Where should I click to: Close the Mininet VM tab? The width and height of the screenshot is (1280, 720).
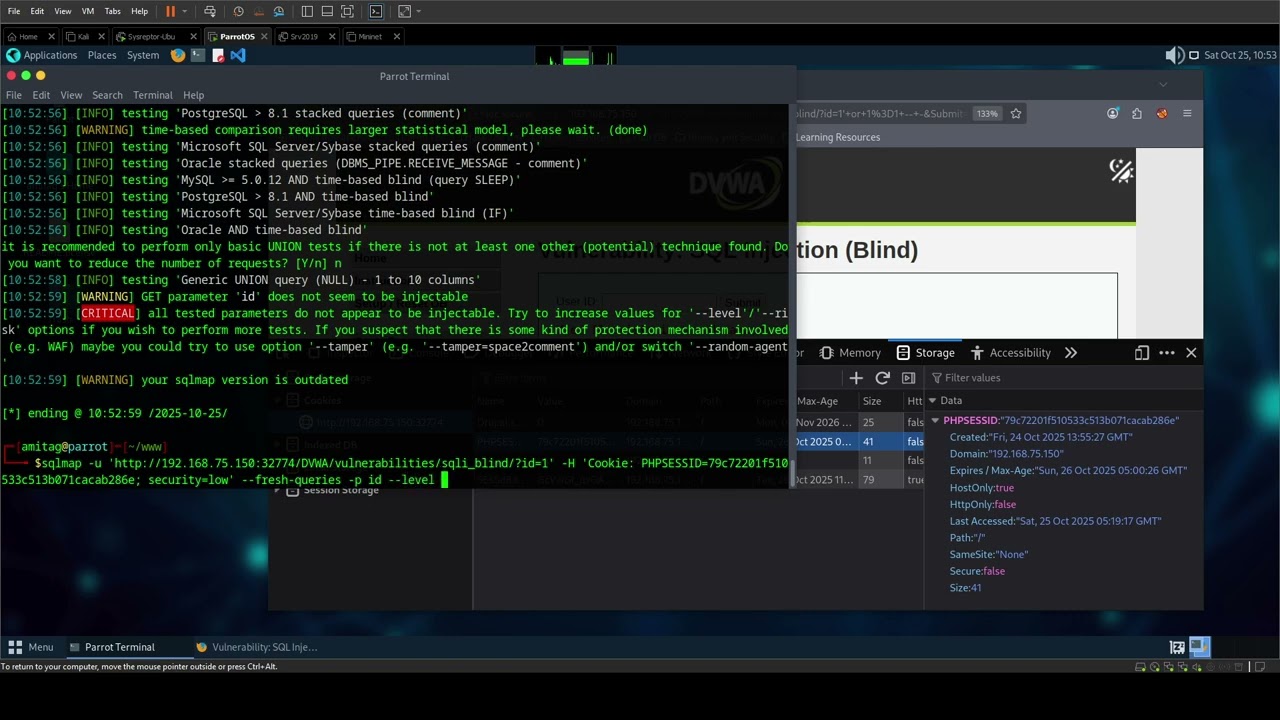click(396, 36)
